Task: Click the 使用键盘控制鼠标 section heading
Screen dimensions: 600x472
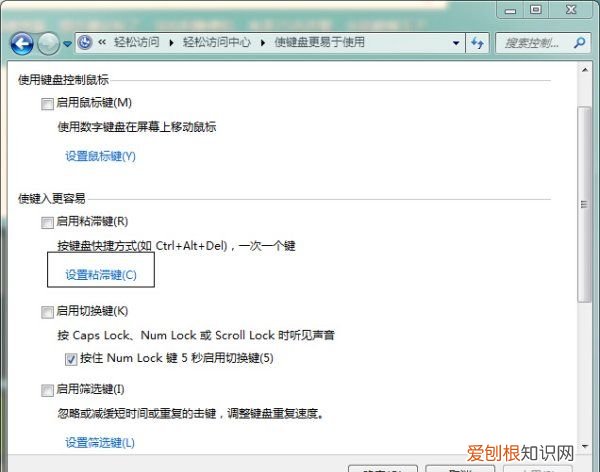Action: [64, 80]
